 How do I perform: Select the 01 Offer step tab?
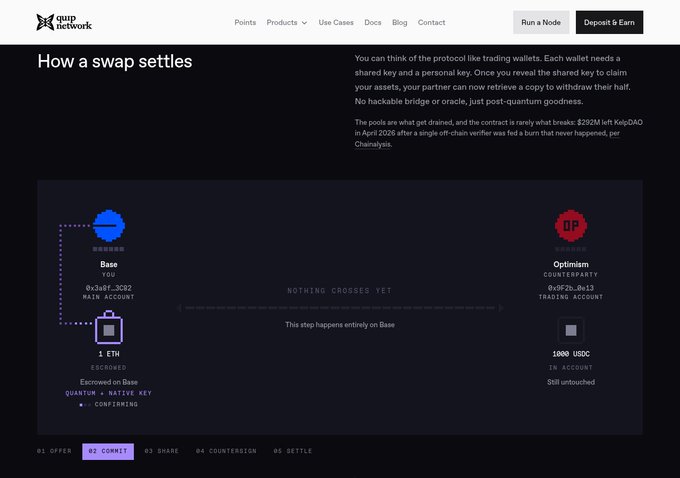(x=54, y=451)
